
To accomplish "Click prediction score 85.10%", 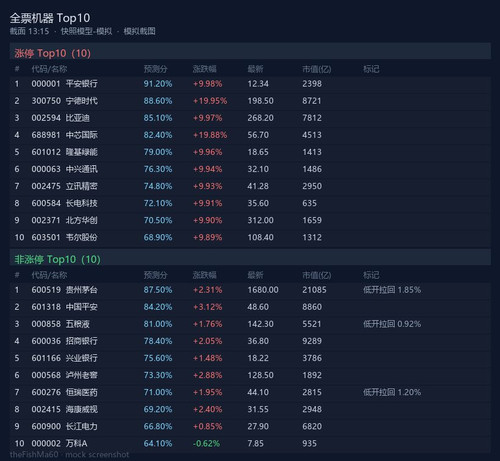I will coord(158,118).
